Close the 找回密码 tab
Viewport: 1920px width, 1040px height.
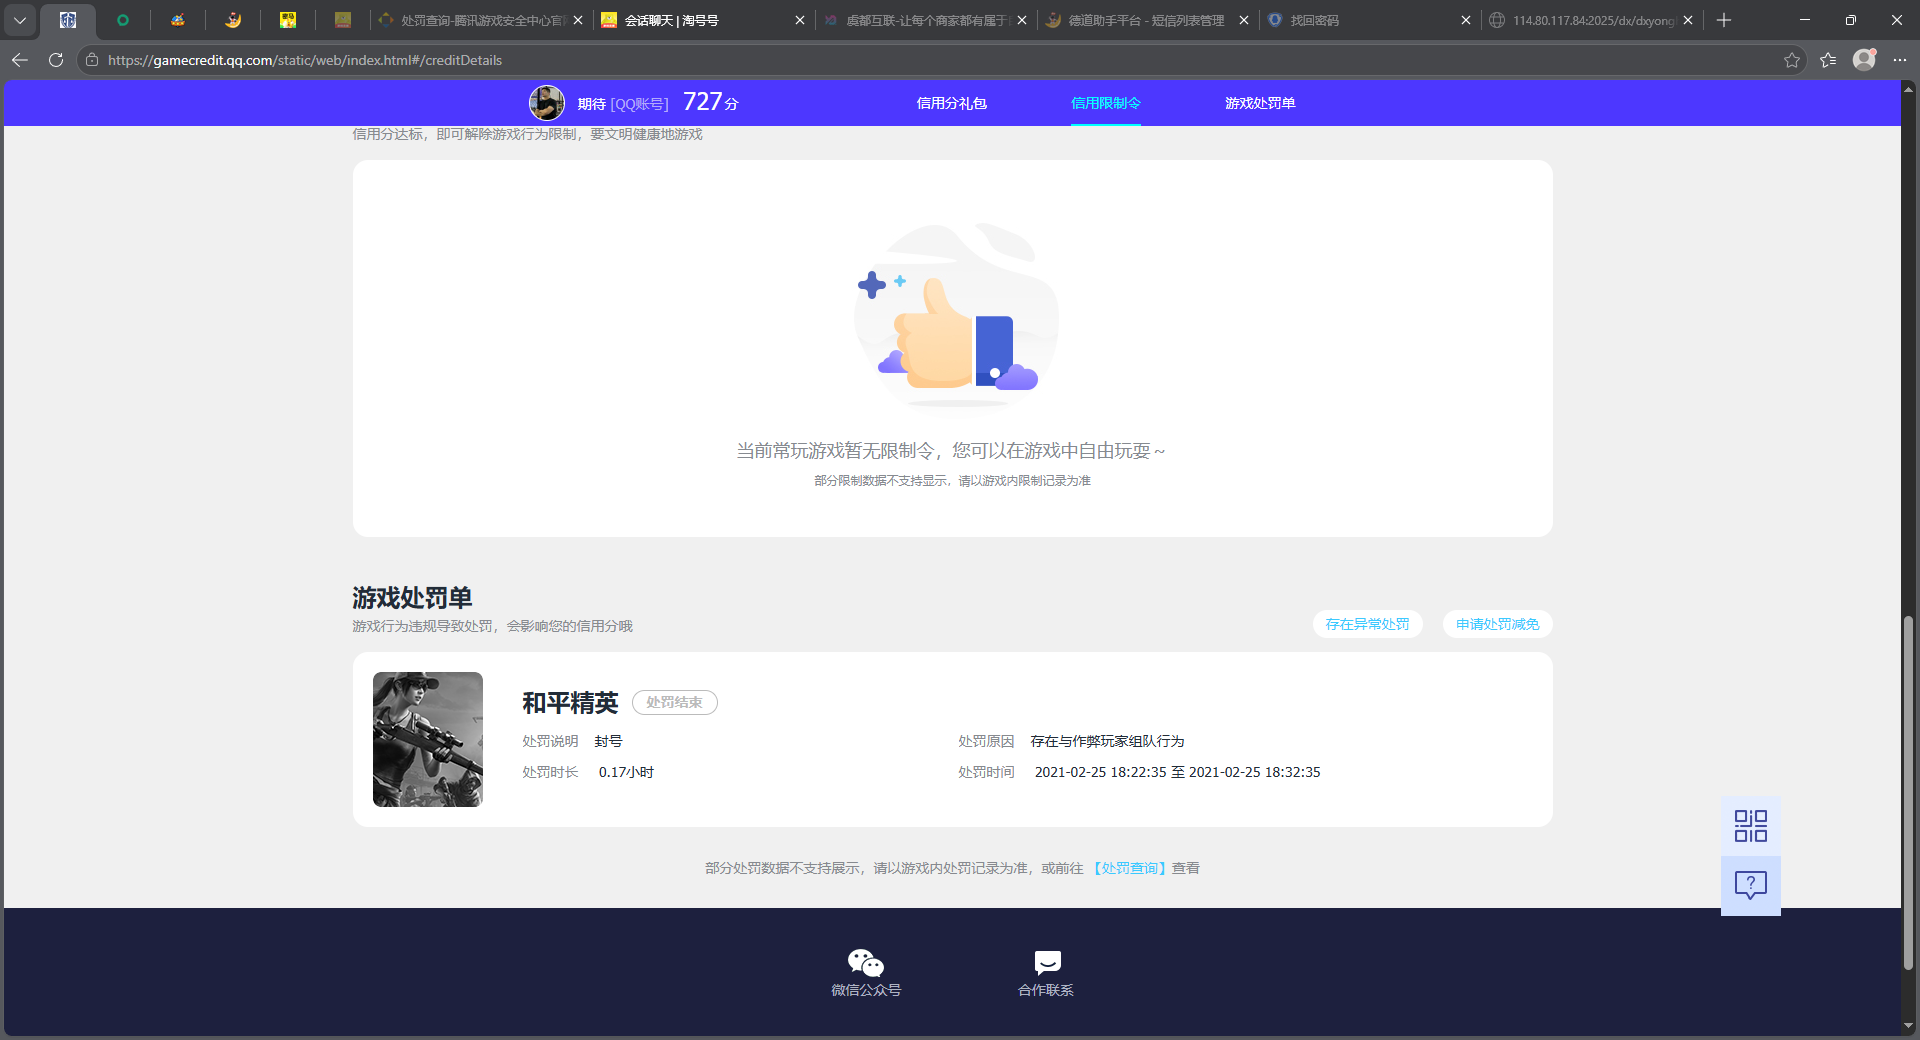1466,20
